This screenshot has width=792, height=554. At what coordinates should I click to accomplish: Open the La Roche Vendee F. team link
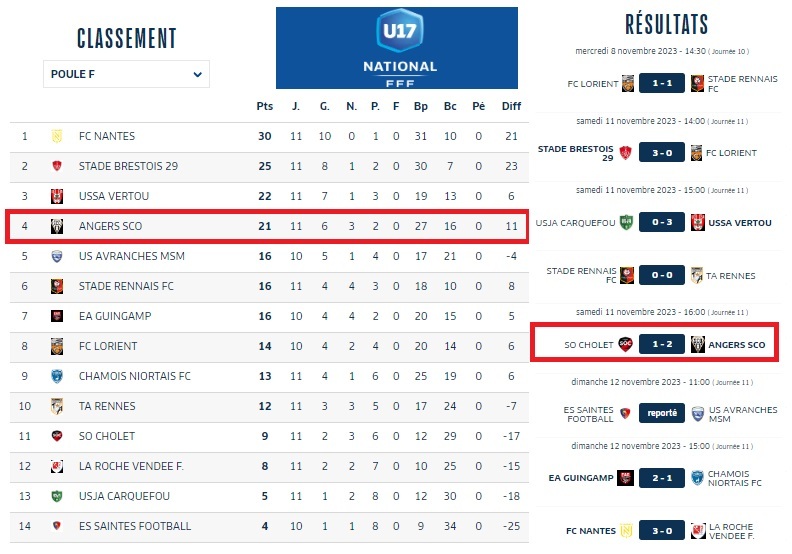[x=131, y=466]
